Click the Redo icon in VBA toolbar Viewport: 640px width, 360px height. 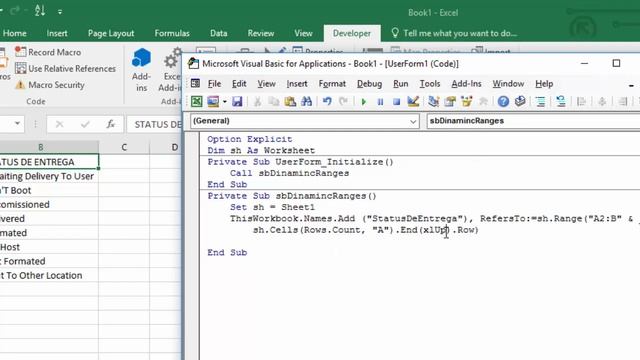tap(343, 101)
